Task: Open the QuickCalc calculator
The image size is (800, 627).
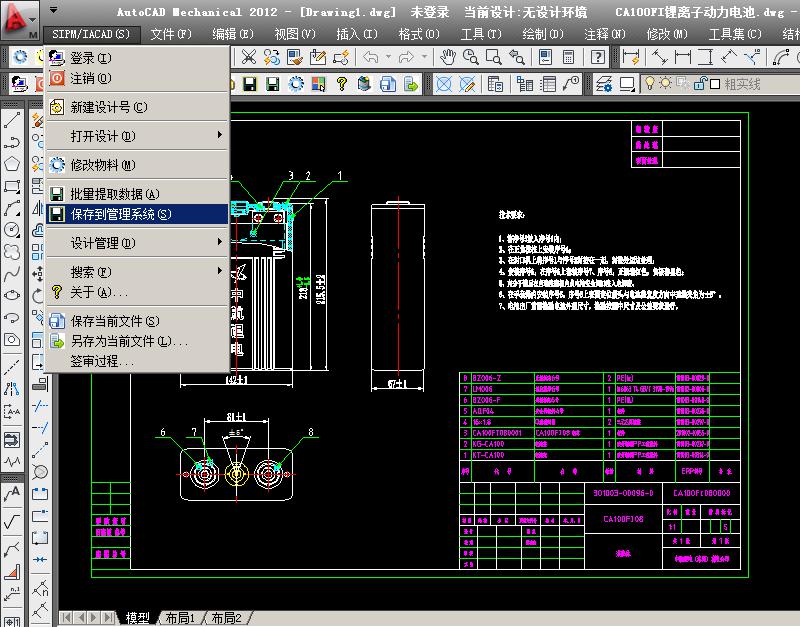Action: (568, 57)
